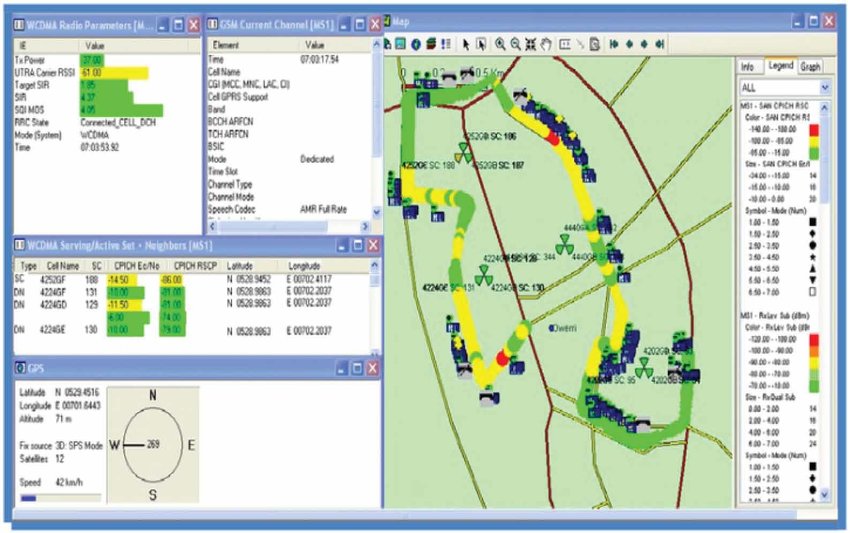Click the WCDMA Radio Parameters window title icon

pos(19,25)
